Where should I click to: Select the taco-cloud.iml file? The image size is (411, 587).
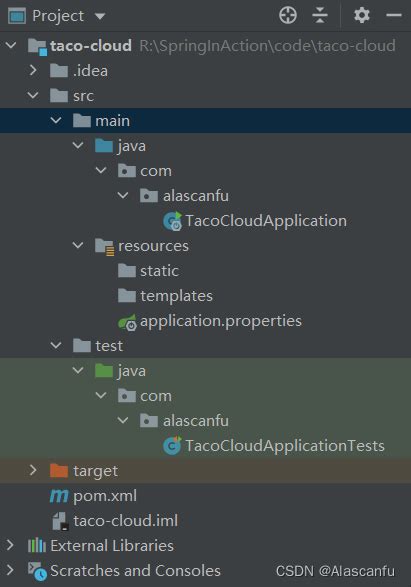pos(114,521)
